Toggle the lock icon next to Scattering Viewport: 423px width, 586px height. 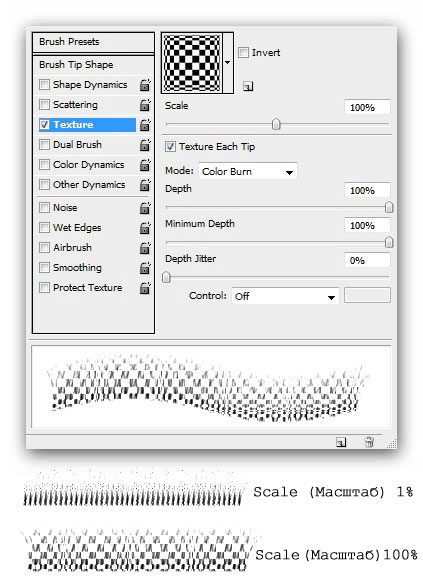pyautogui.click(x=145, y=105)
